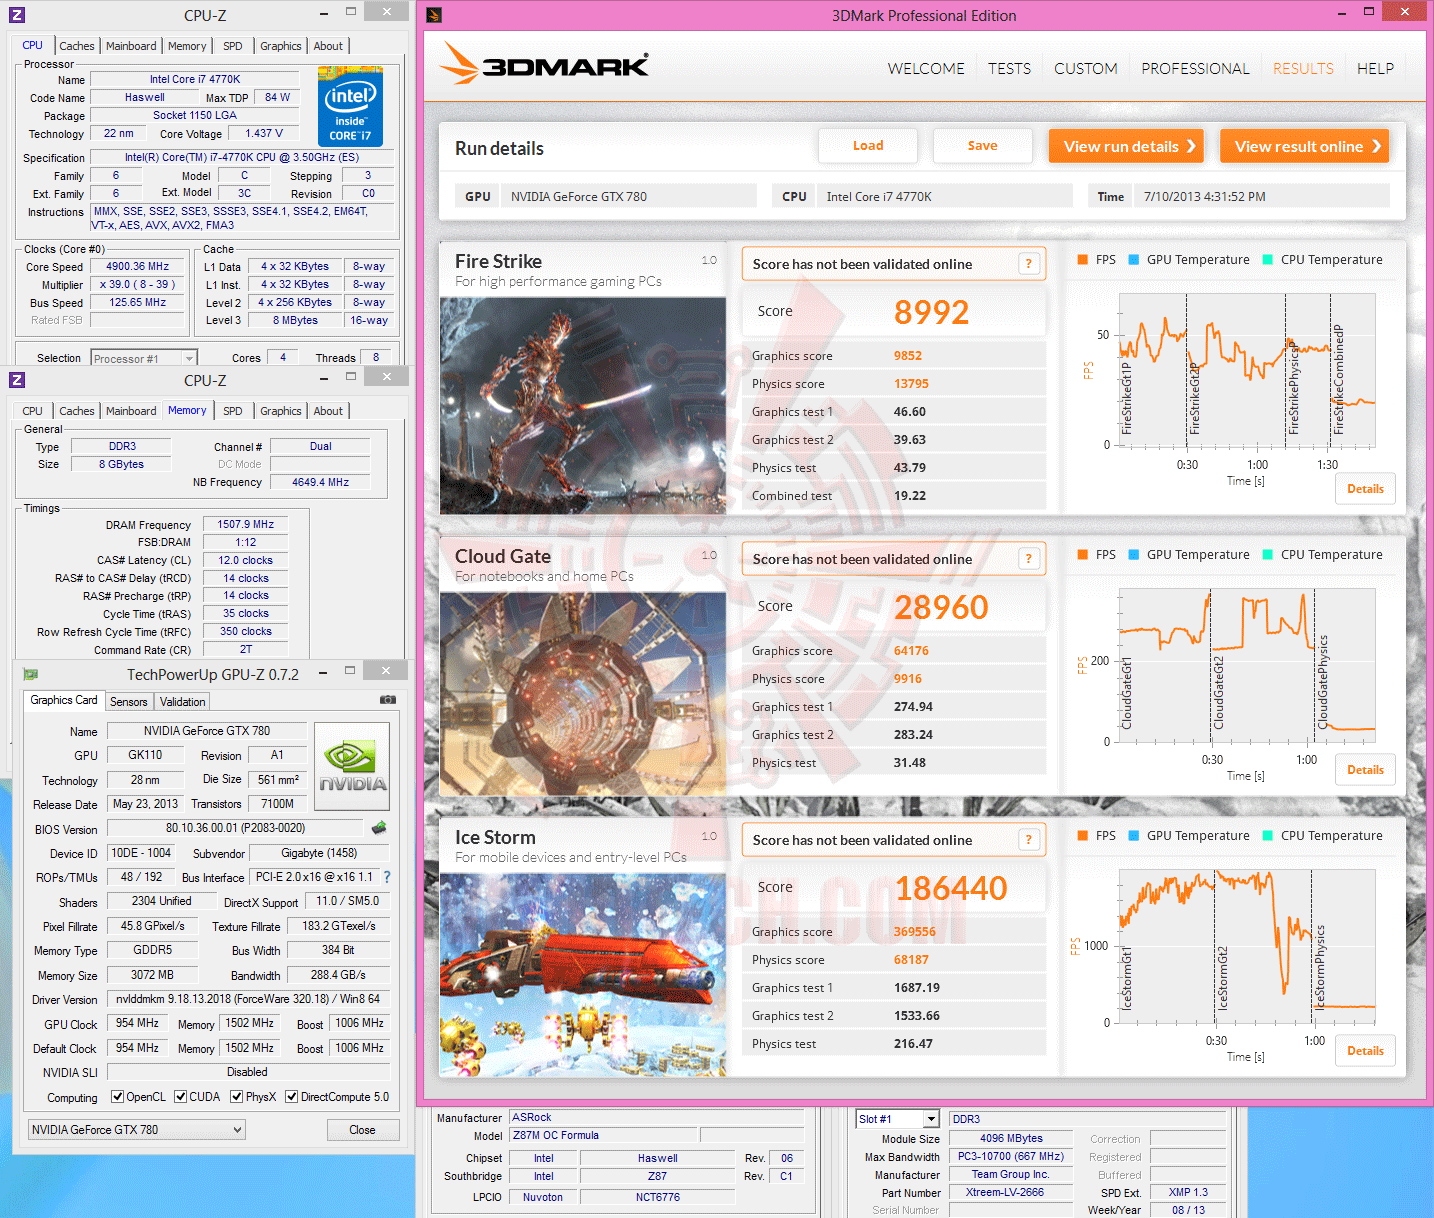Toggle the CUDA checkbox
Viewport: 1434px width, 1218px height.
(181, 1097)
